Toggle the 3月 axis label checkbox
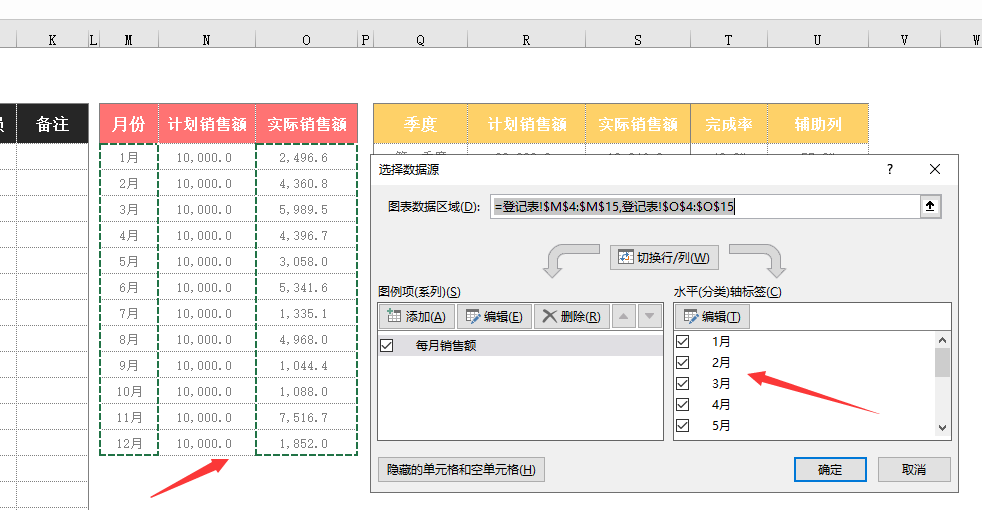 pyautogui.click(x=683, y=383)
